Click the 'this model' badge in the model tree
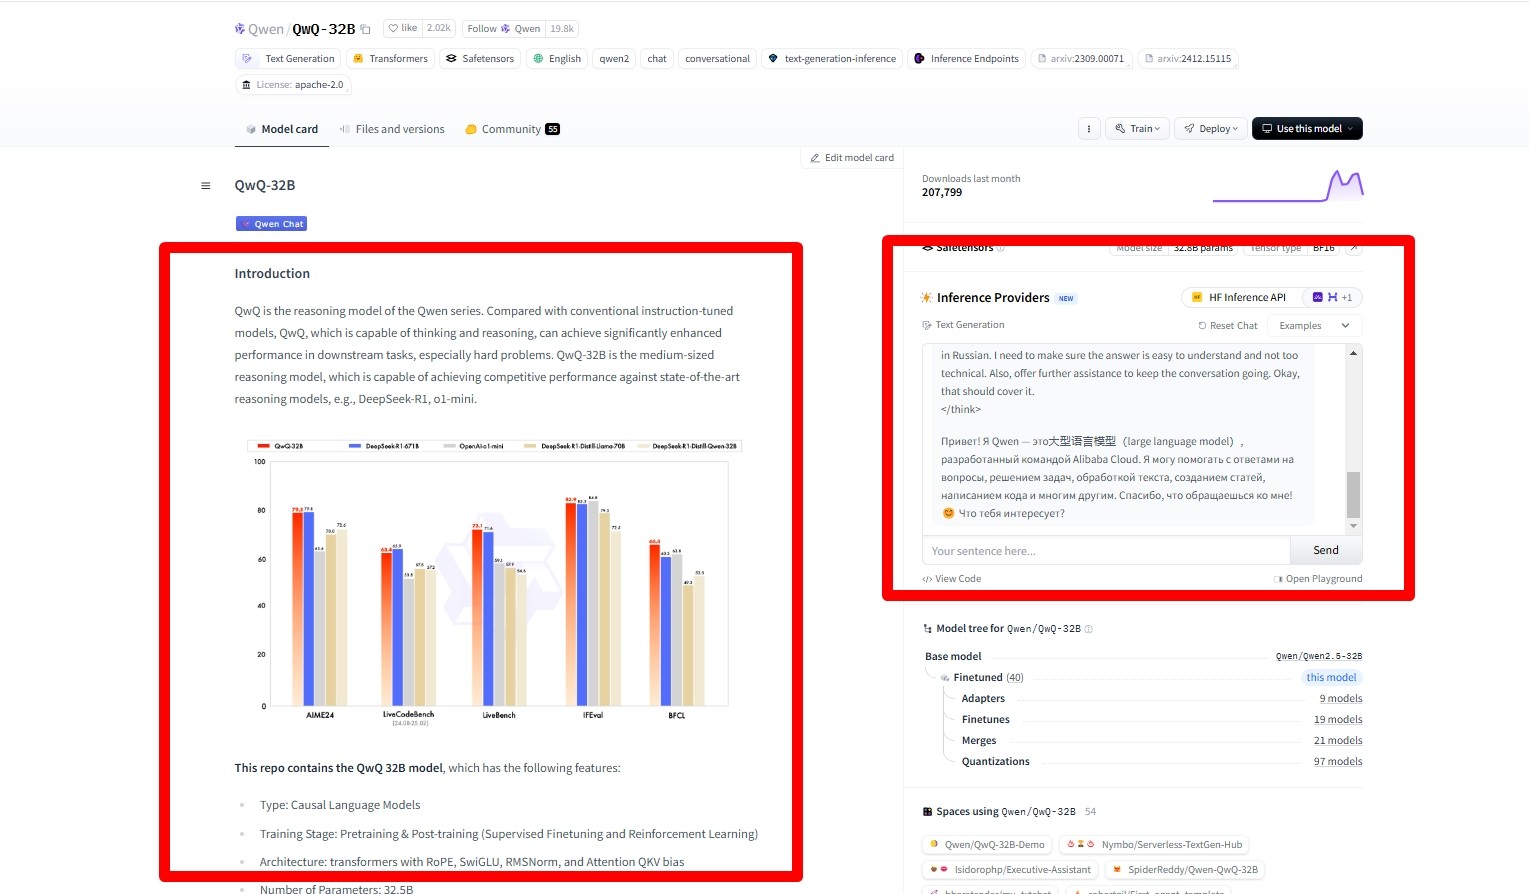This screenshot has height=894, width=1529. click(1331, 677)
